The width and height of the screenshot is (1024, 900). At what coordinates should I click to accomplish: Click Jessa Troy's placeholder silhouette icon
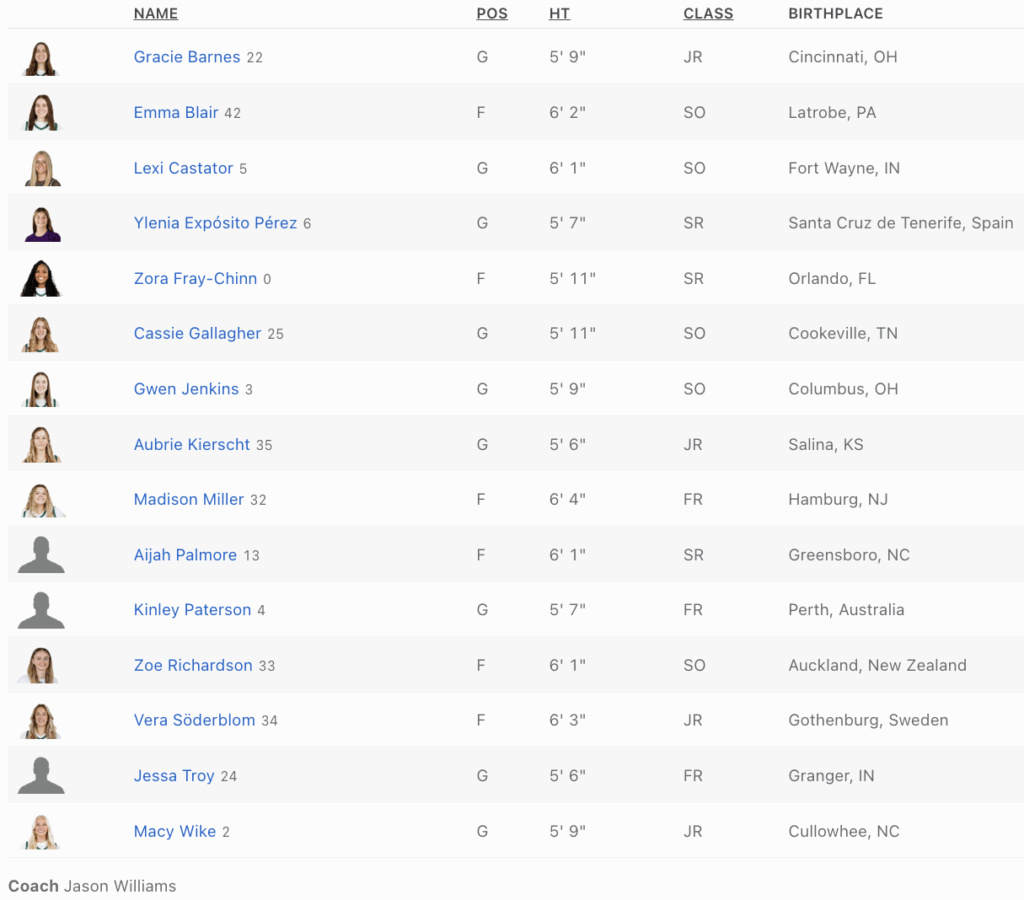(41, 776)
